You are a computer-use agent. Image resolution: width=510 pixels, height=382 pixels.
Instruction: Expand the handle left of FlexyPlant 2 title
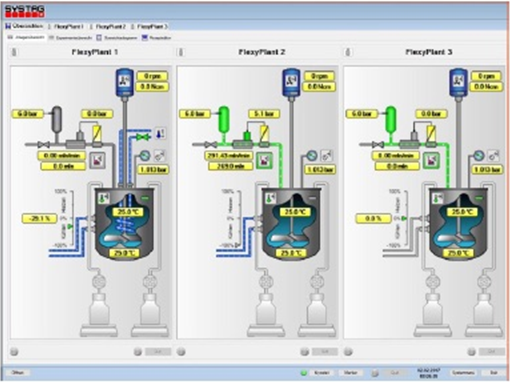(x=181, y=52)
